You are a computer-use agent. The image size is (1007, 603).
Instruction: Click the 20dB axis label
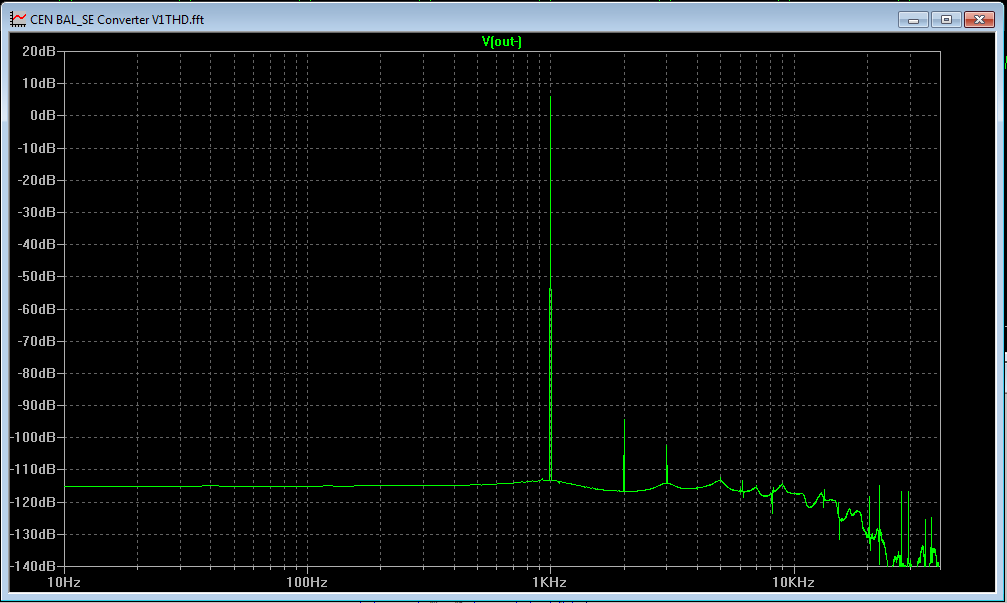pos(39,51)
